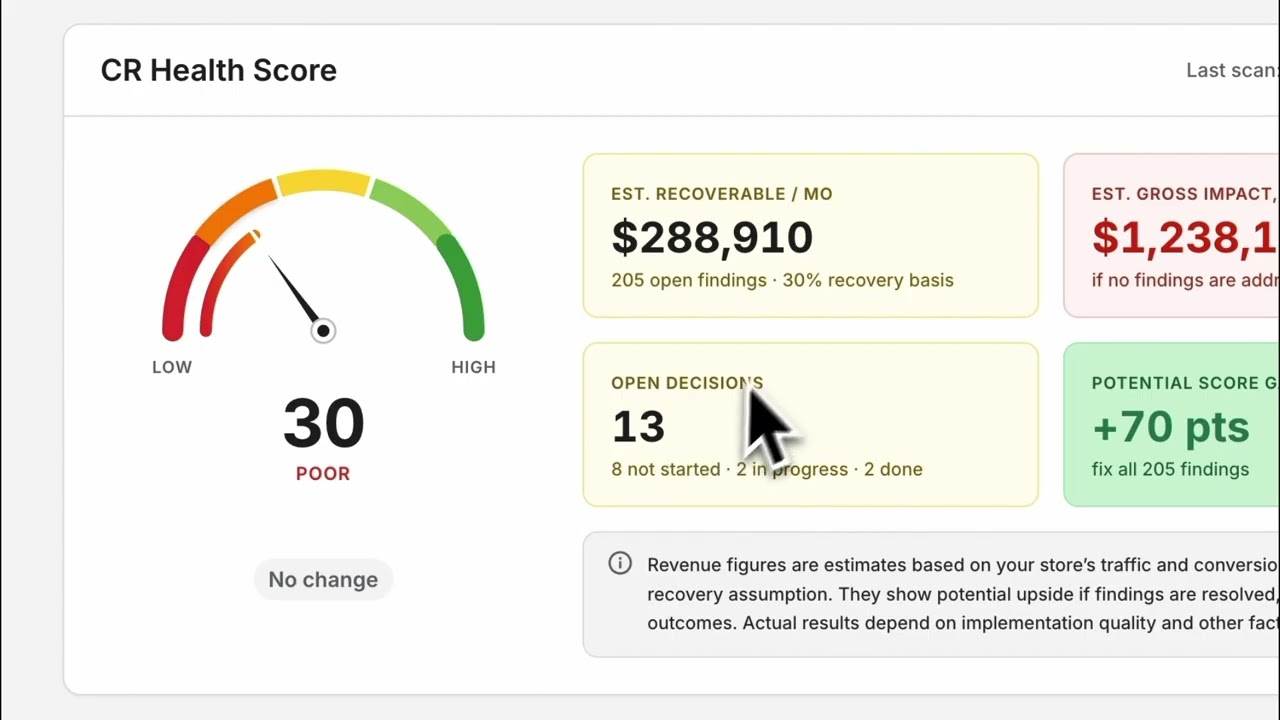The image size is (1280, 720).
Task: Click the Last scan text
Action: click(1232, 70)
